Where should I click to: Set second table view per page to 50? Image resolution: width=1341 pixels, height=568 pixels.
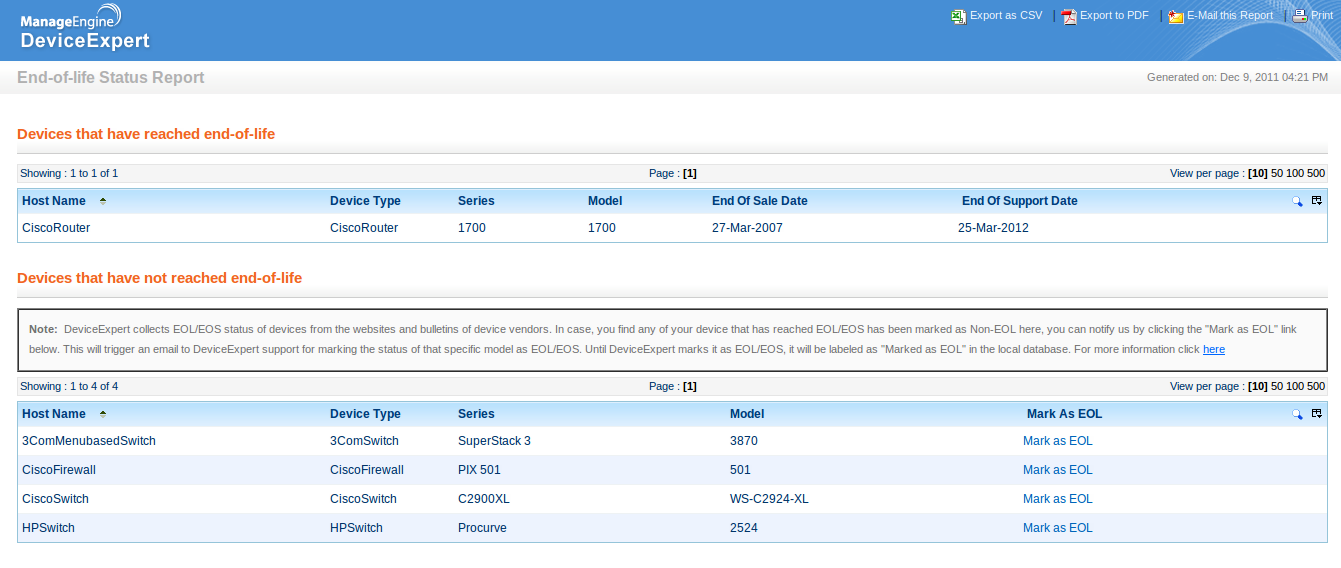click(1277, 386)
